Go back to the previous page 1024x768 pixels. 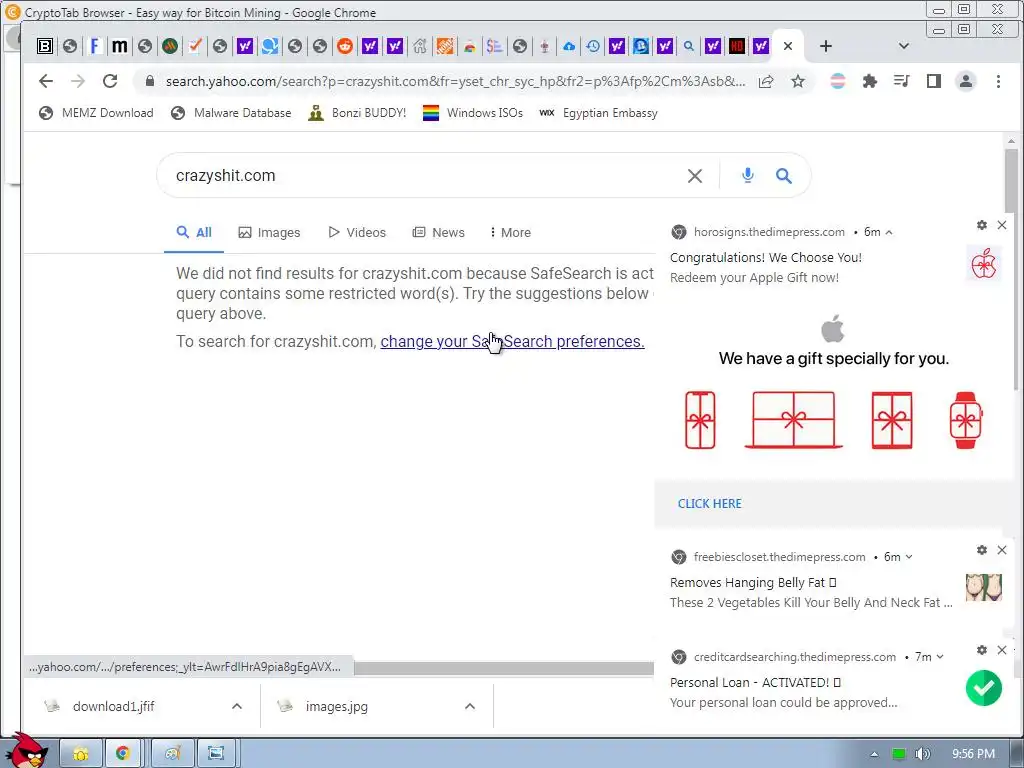[x=46, y=81]
